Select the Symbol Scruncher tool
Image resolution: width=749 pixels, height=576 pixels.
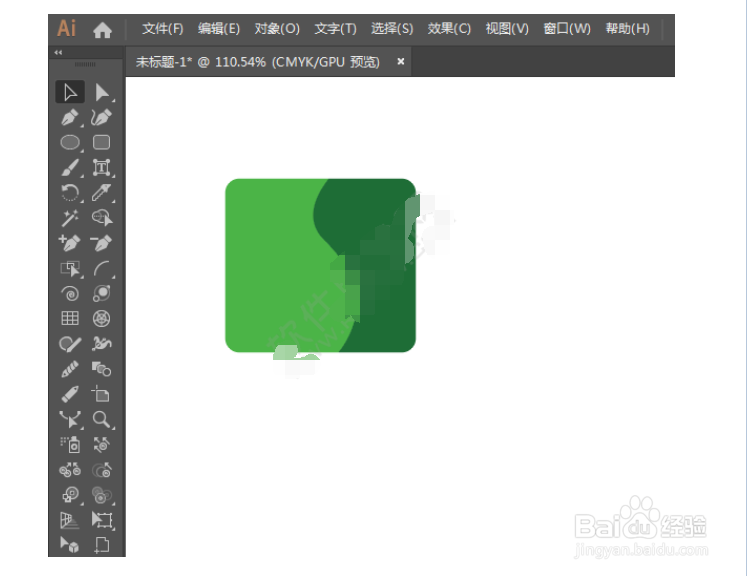coord(70,470)
